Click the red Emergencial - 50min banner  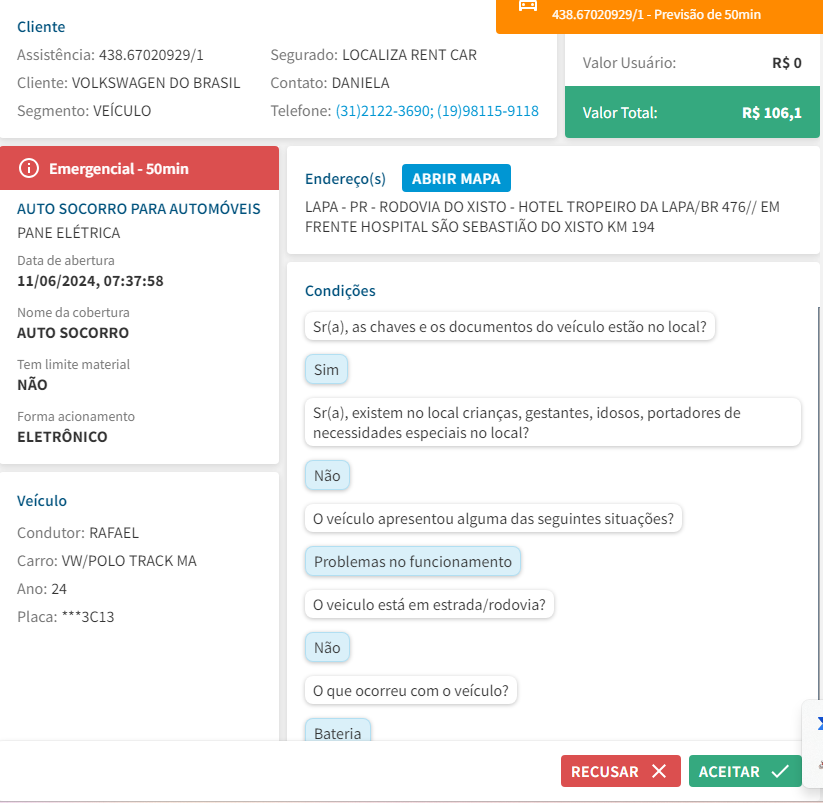point(140,168)
